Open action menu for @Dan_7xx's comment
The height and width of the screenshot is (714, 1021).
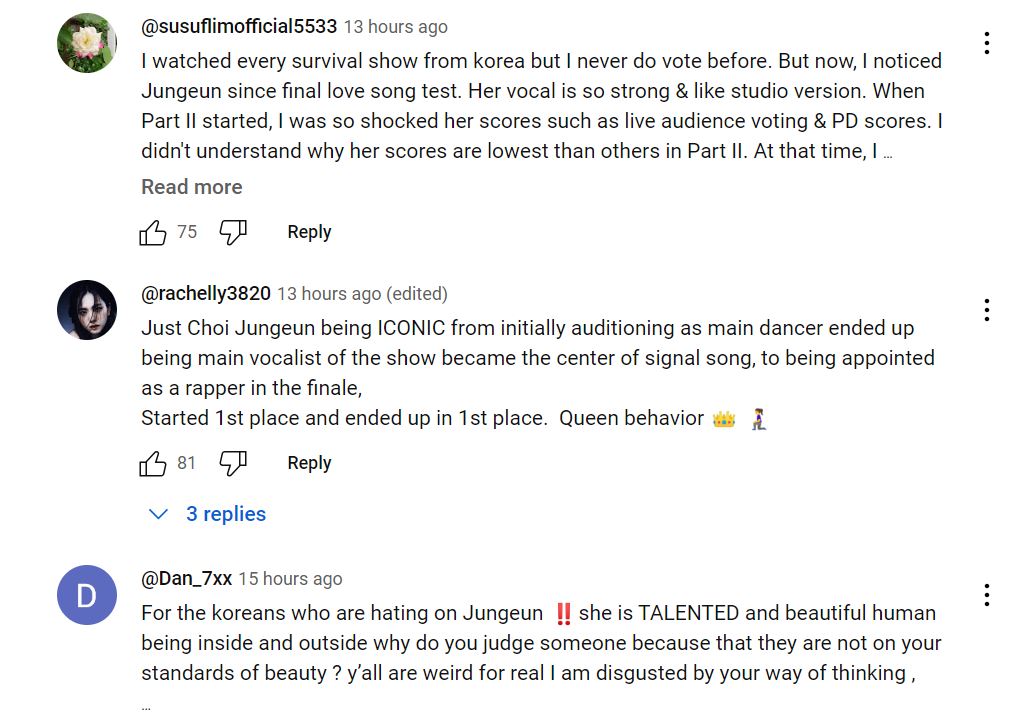(986, 595)
